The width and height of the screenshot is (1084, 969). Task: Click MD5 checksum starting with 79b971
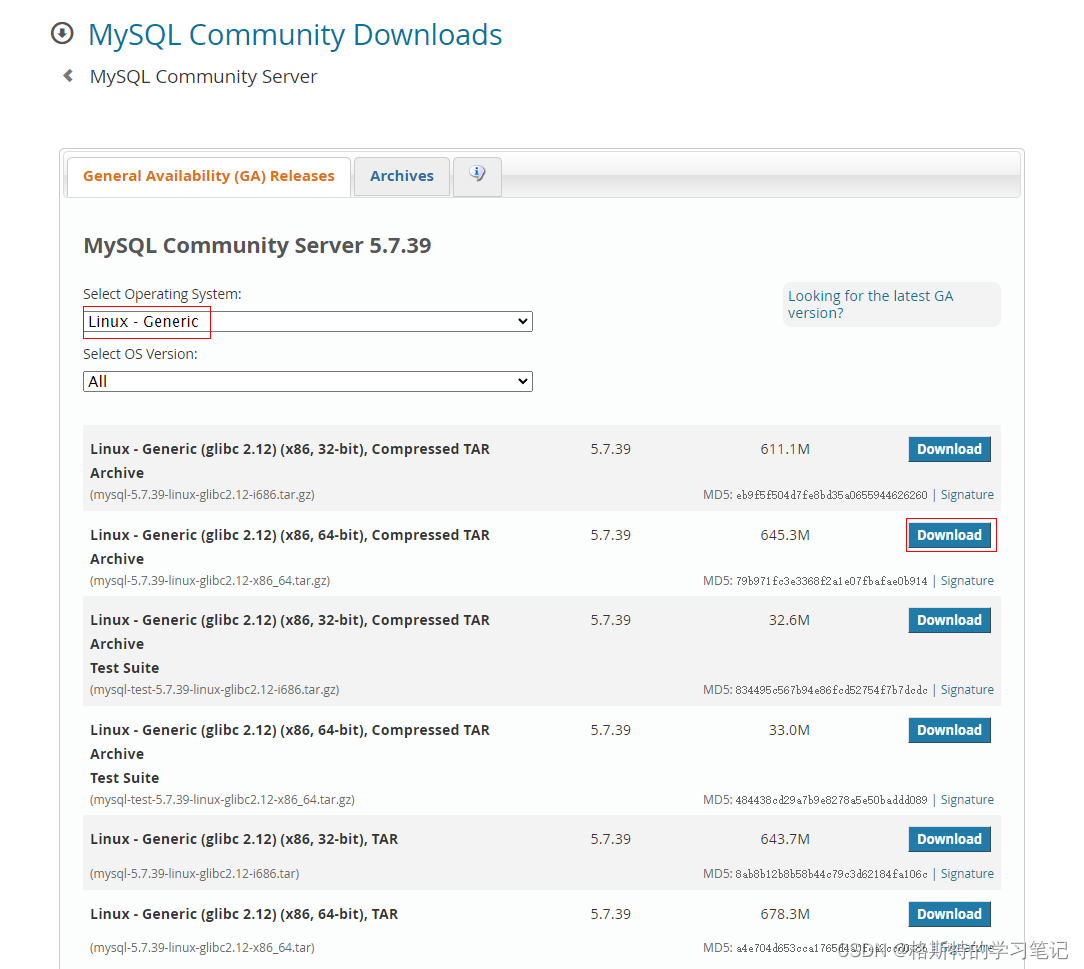[x=832, y=581]
